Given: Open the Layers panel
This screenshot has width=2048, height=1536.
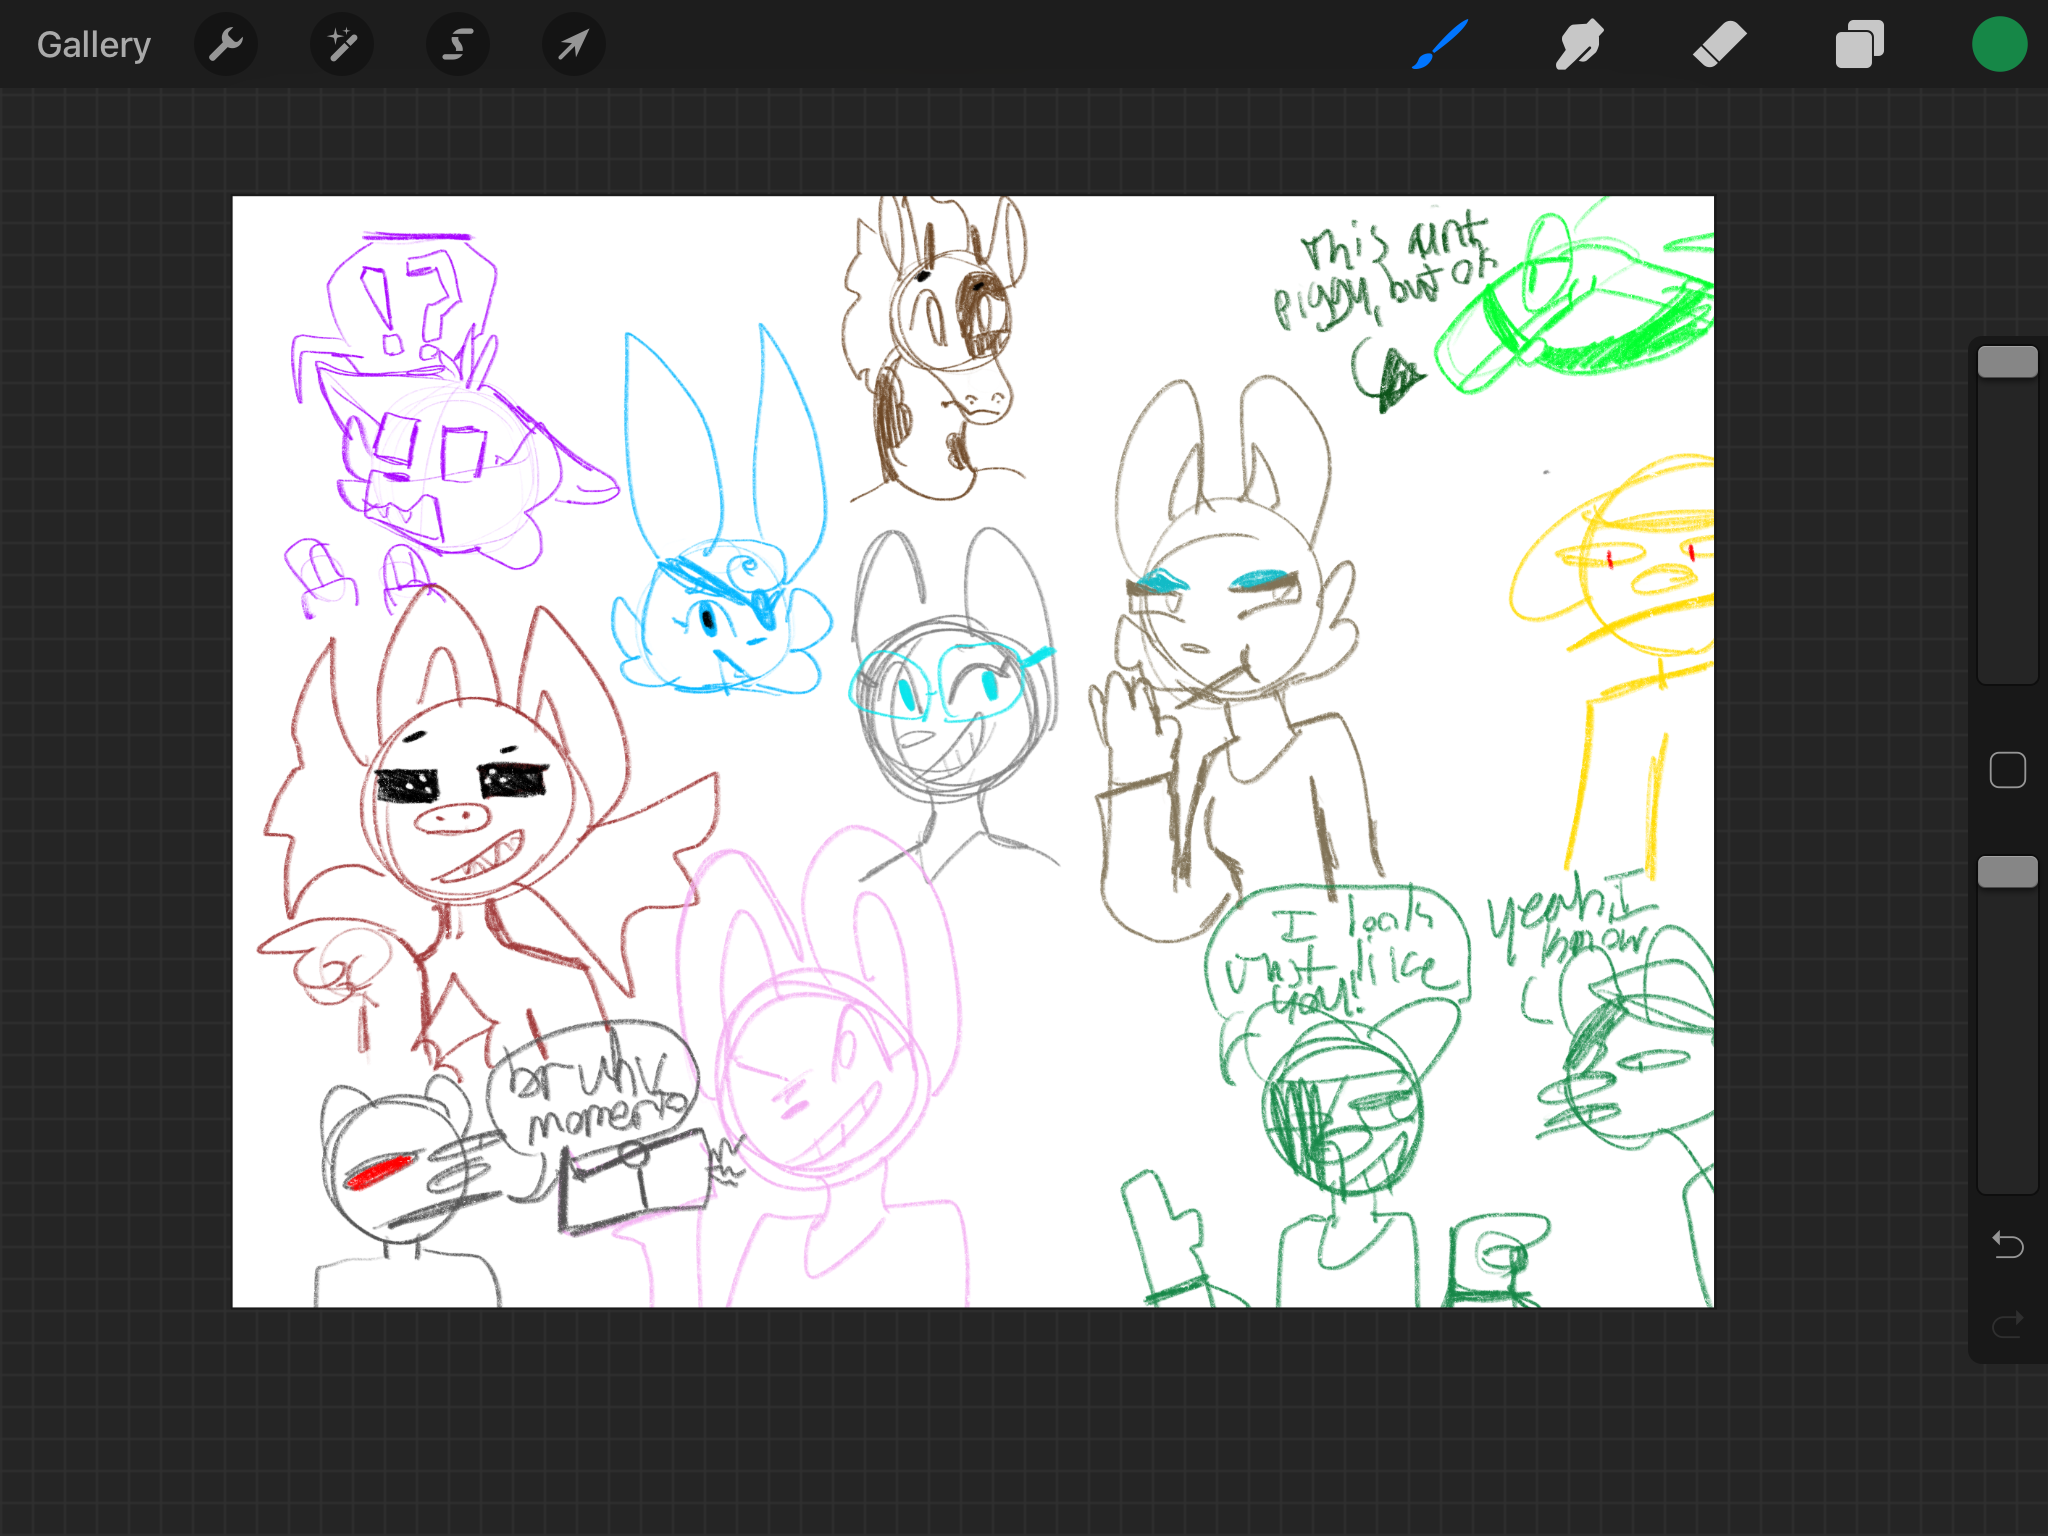Looking at the screenshot, I should click(x=1859, y=45).
